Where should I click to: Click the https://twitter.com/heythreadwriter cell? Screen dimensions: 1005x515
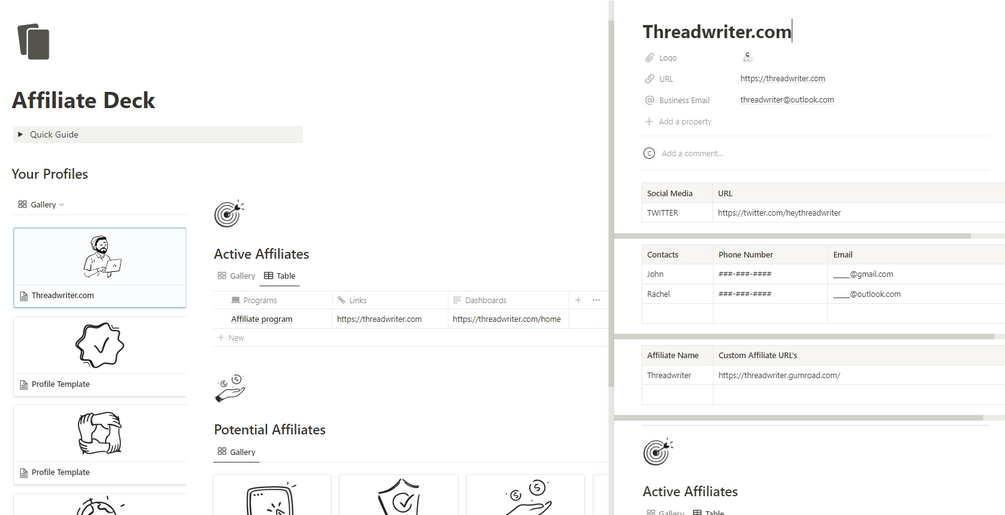tap(859, 213)
